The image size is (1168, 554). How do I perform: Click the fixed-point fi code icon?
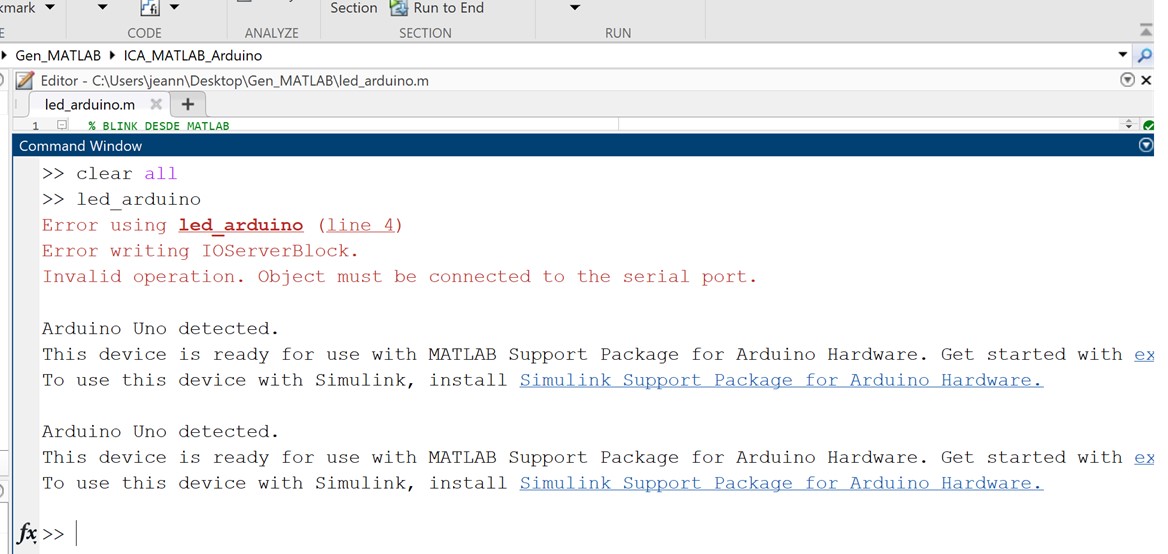[x=149, y=8]
